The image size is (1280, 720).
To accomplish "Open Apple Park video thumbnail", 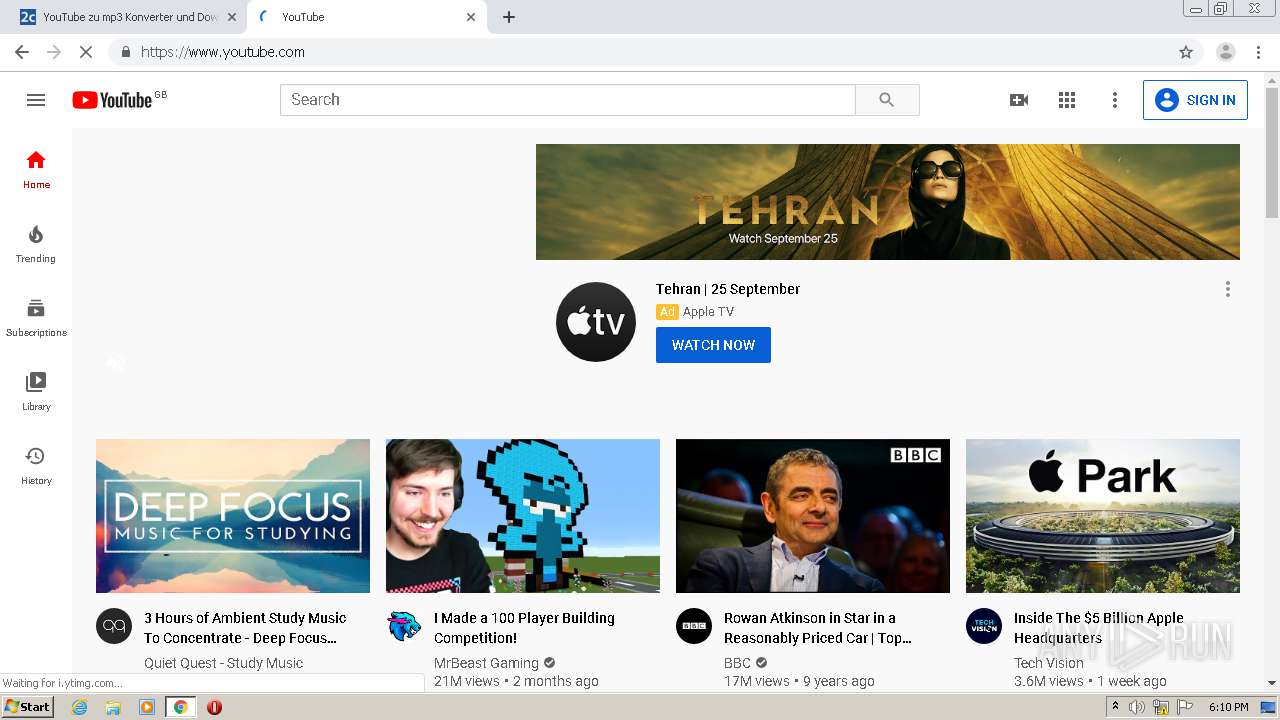I will pyautogui.click(x=1103, y=516).
